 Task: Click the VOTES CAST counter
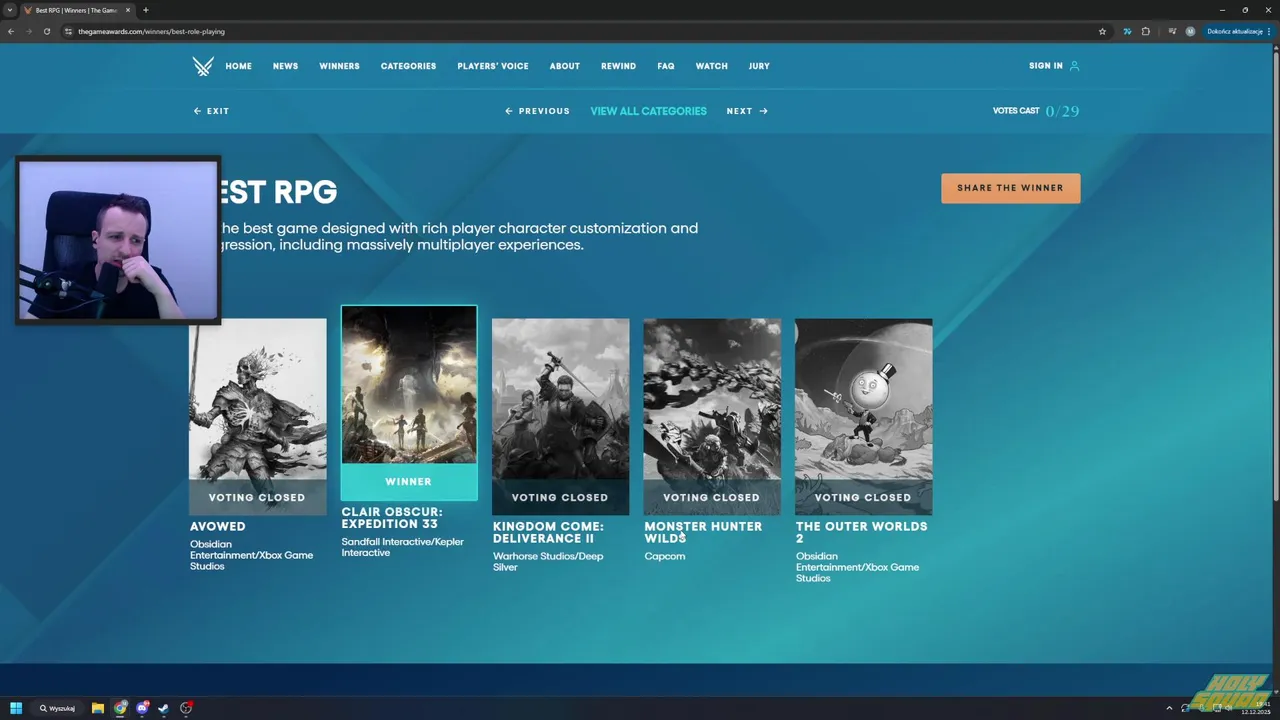click(1036, 111)
